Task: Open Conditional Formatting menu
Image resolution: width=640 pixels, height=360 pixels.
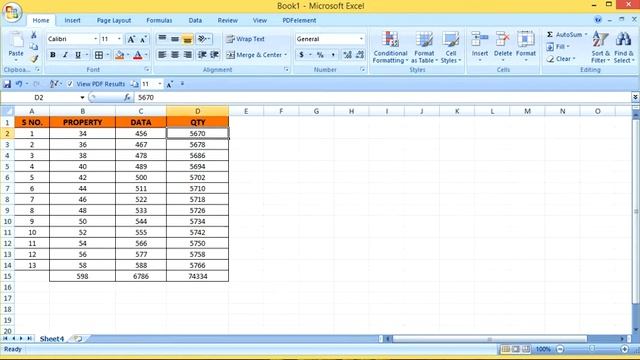Action: click(x=390, y=47)
